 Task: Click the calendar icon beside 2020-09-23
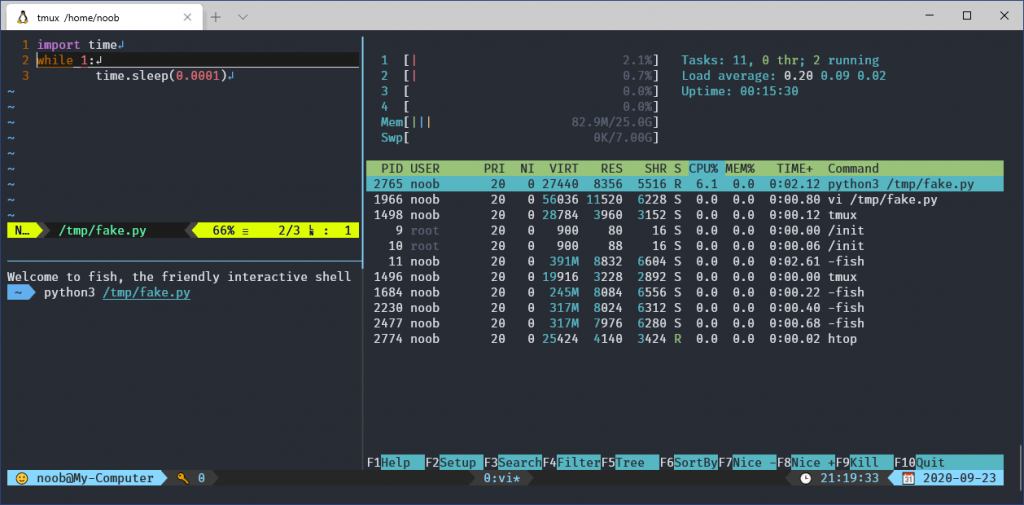click(908, 478)
